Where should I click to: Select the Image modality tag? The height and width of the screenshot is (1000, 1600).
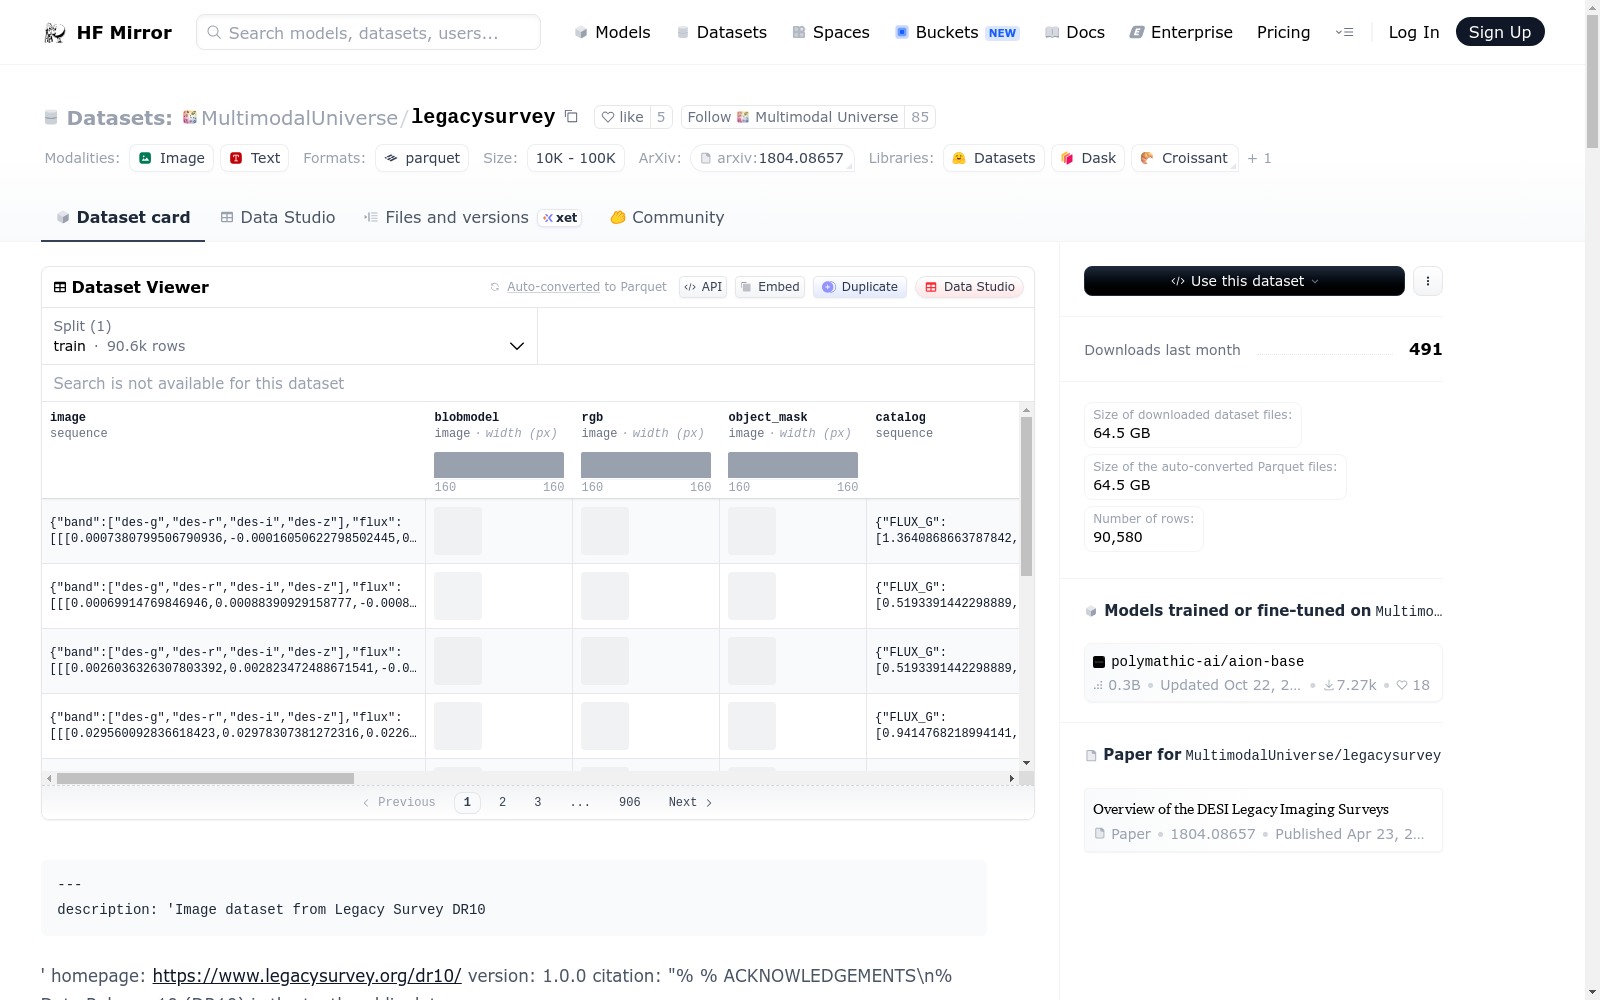pyautogui.click(x=171, y=158)
